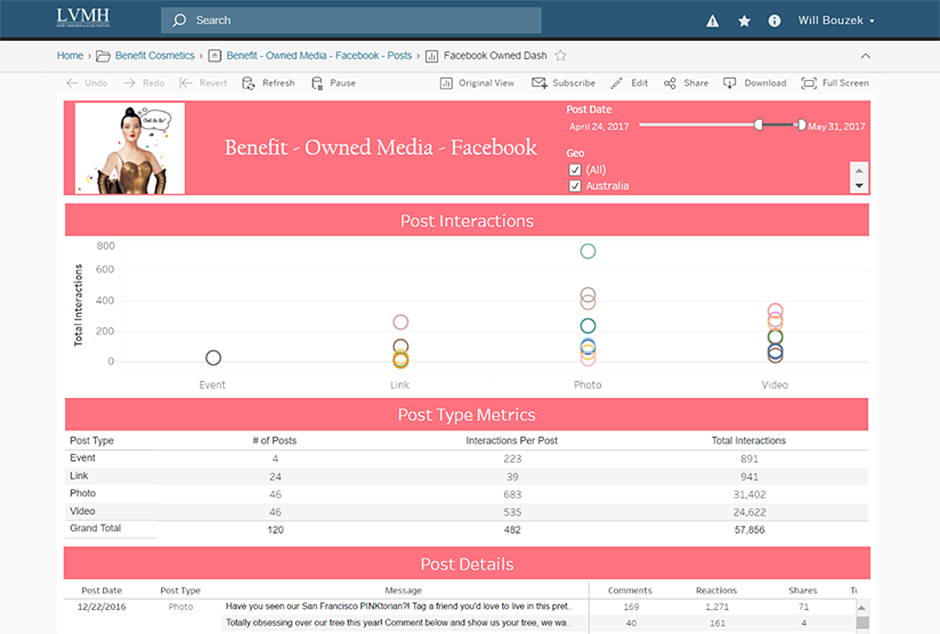Favorite this view with breadcrumb star
The width and height of the screenshot is (940, 634).
[561, 55]
